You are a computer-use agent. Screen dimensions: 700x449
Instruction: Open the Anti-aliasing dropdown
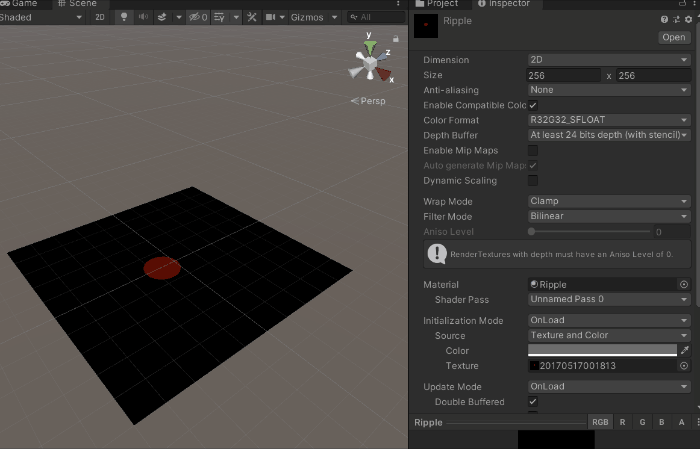[609, 90]
